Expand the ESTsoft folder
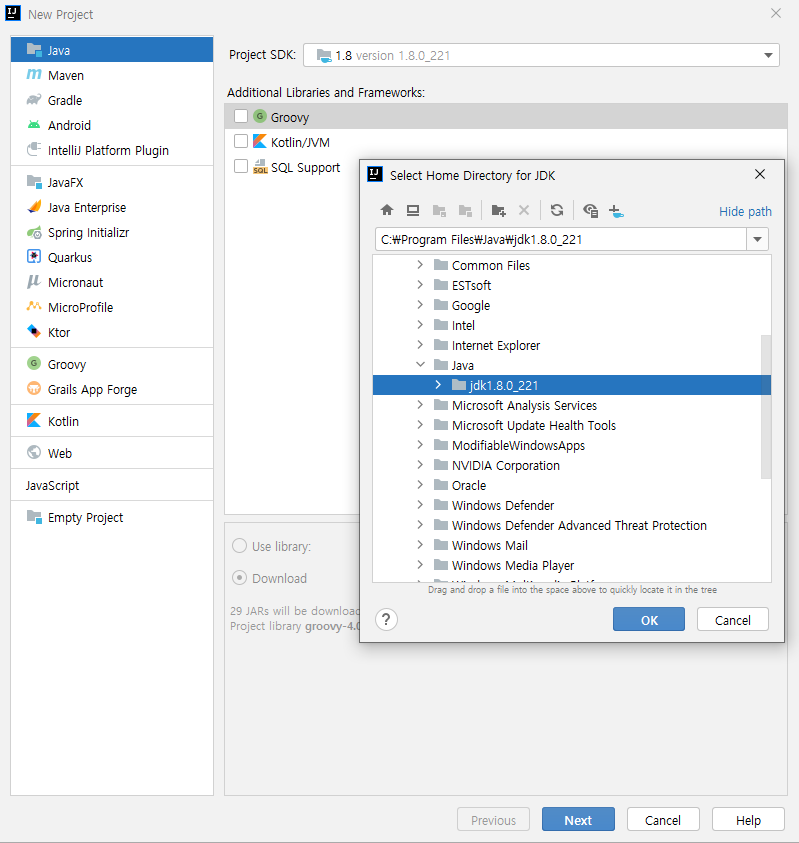The height and width of the screenshot is (843, 799). (x=420, y=284)
